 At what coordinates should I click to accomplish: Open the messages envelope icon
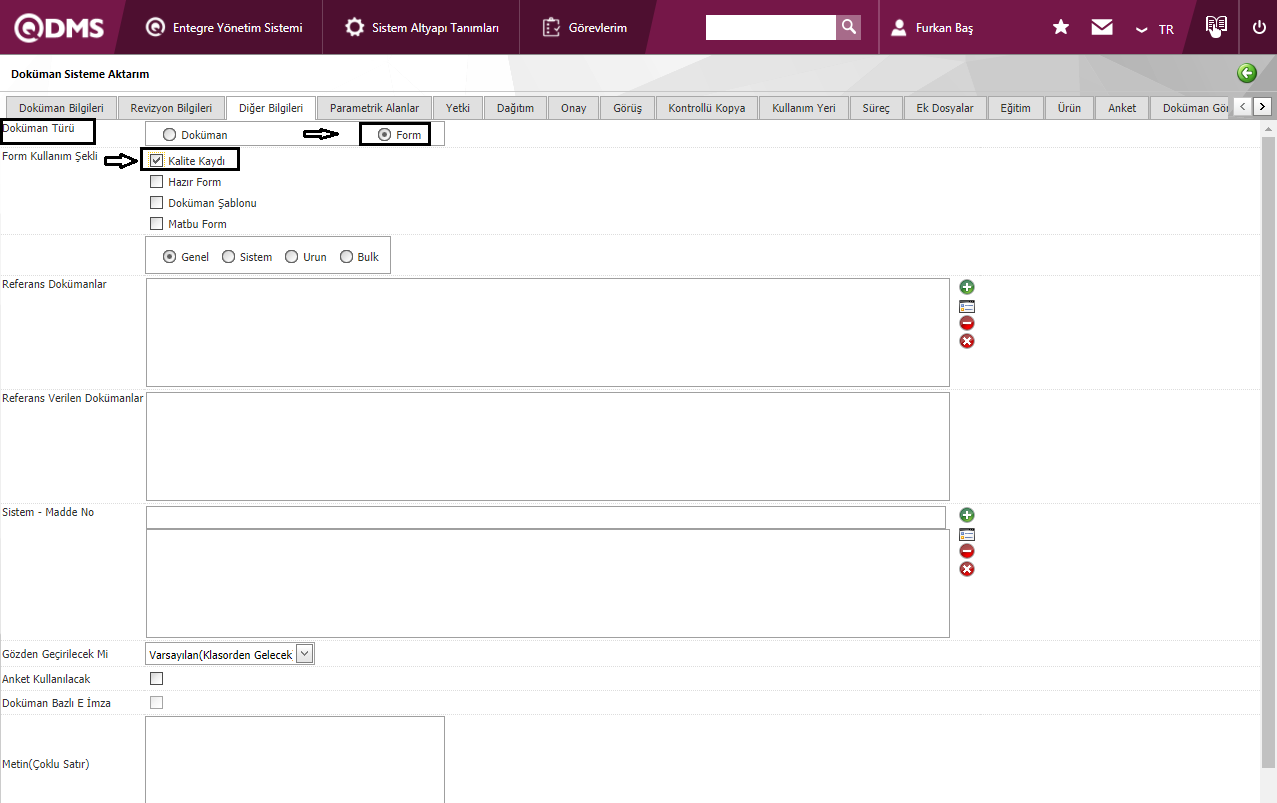coord(1102,27)
